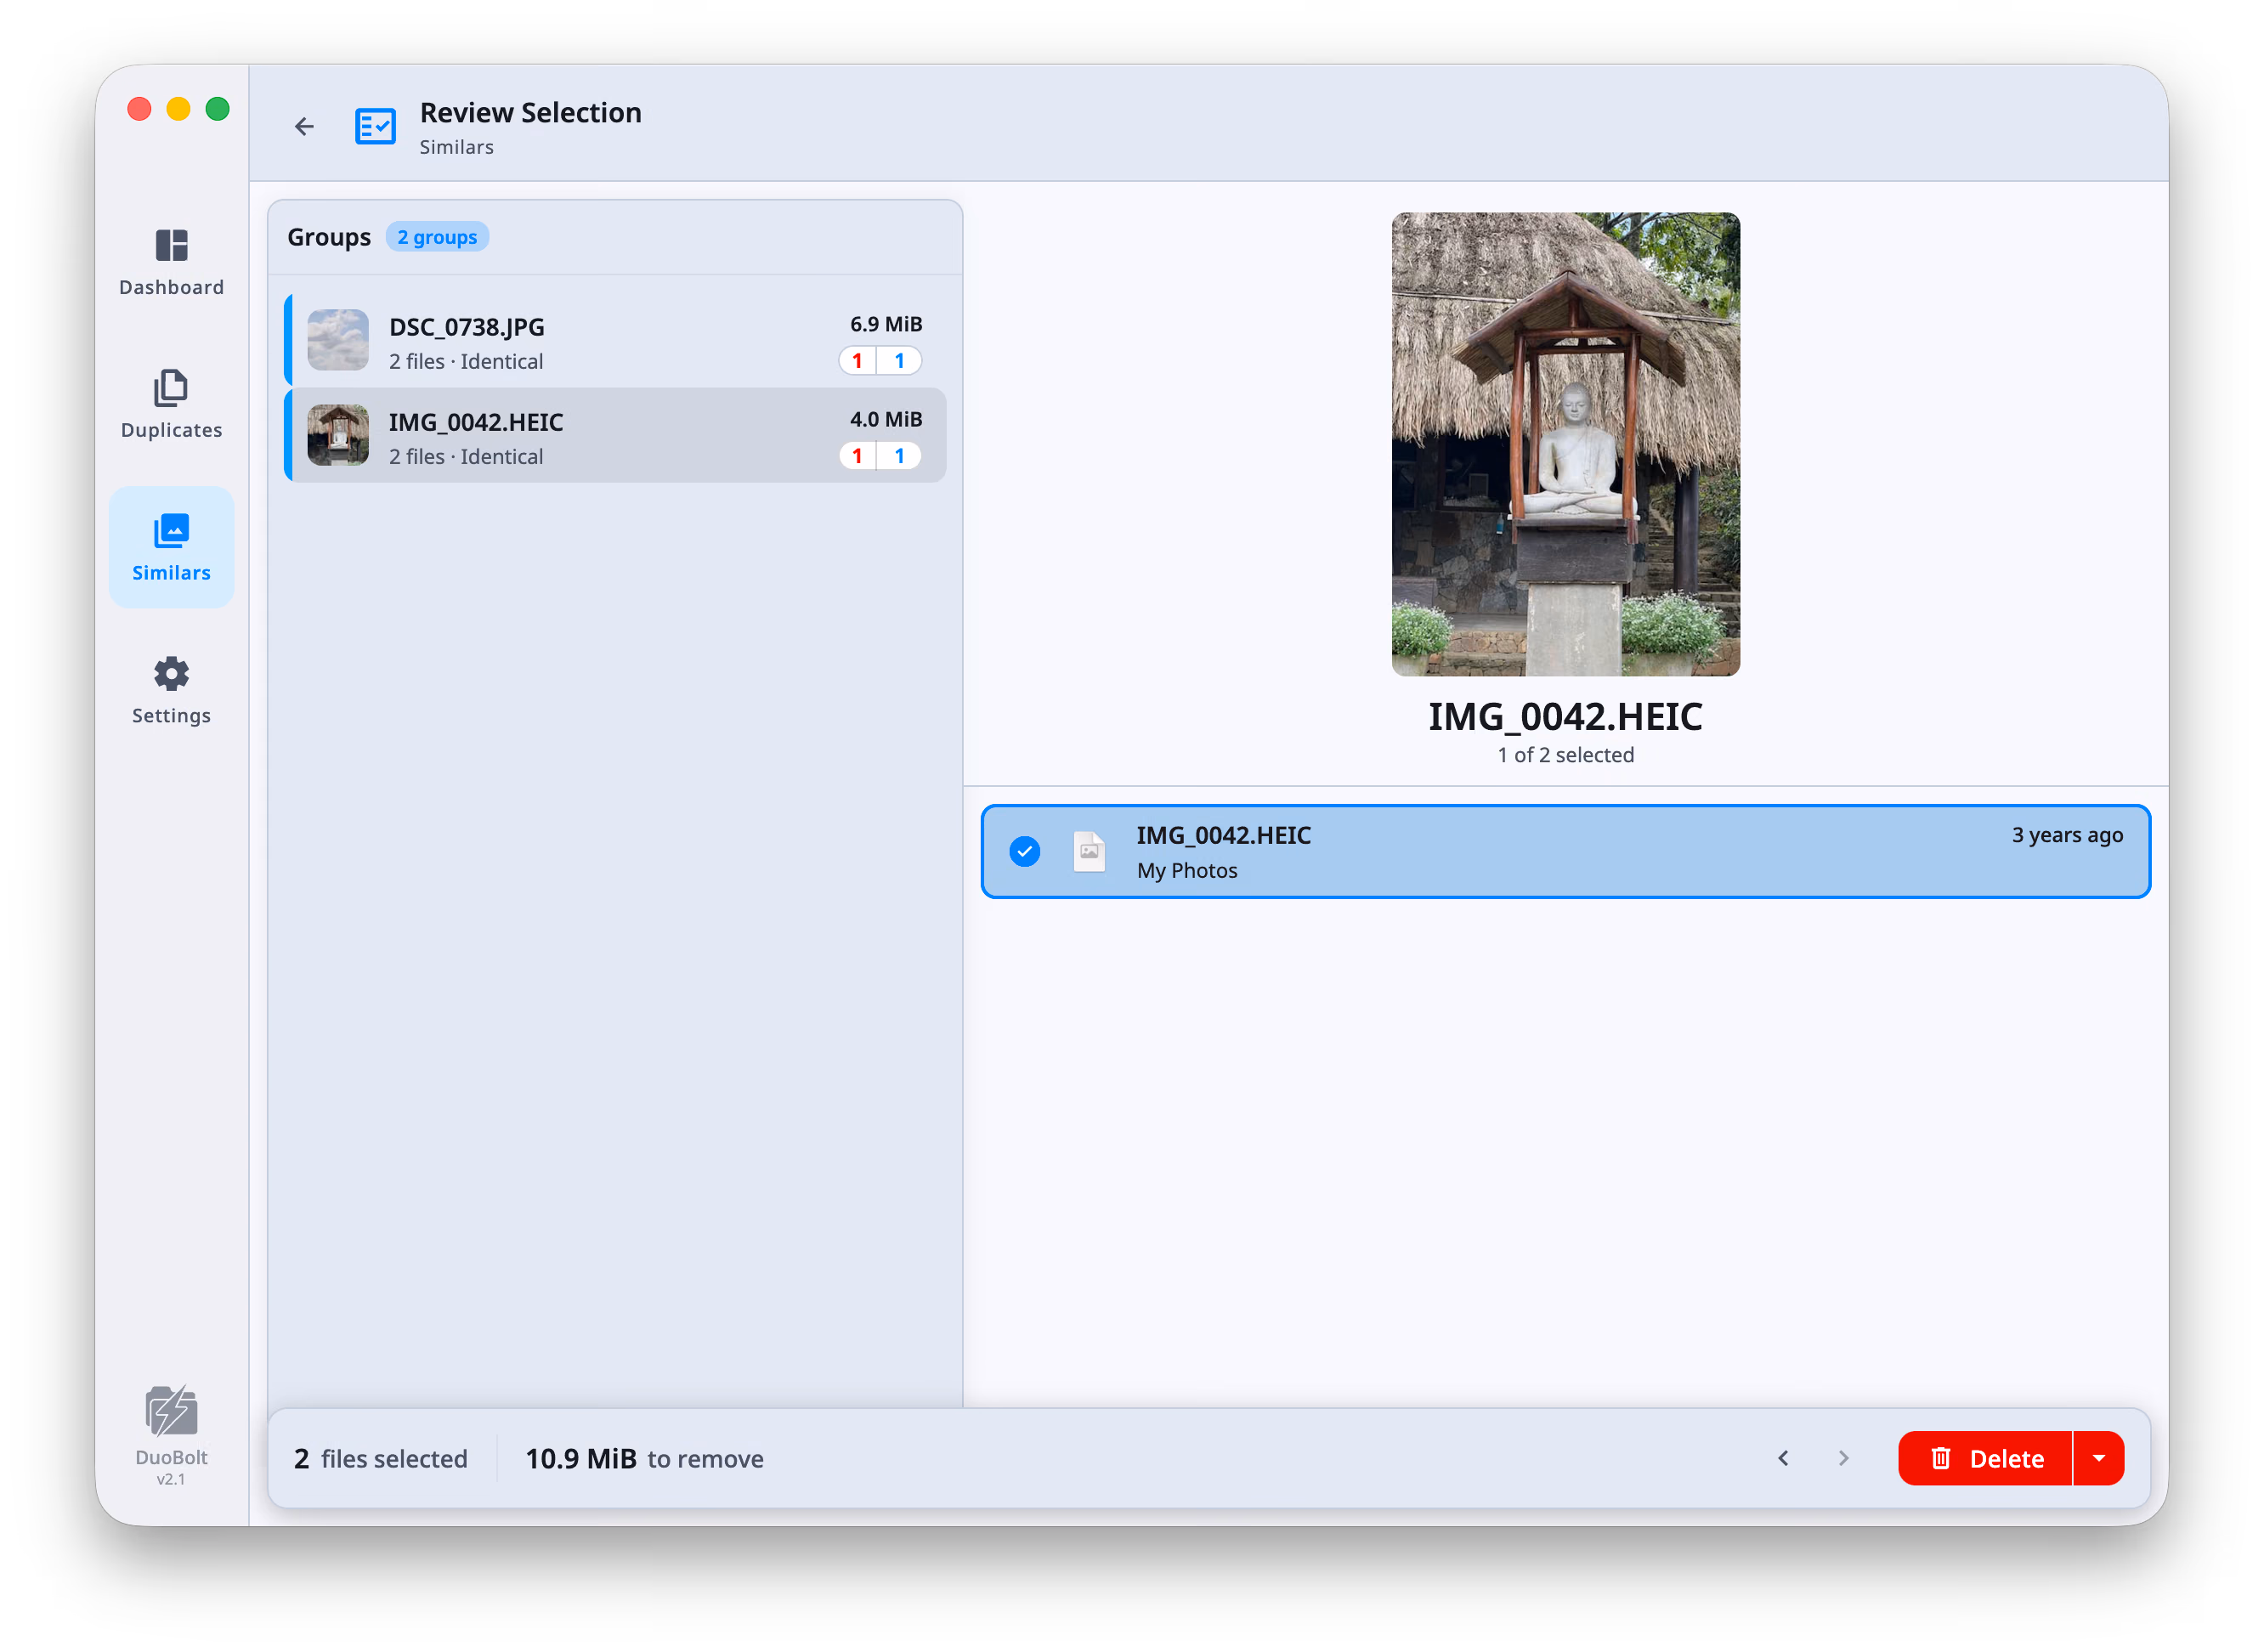This screenshot has width=2264, height=1652.
Task: Switch to the Similars sidebar section
Action: tap(171, 547)
